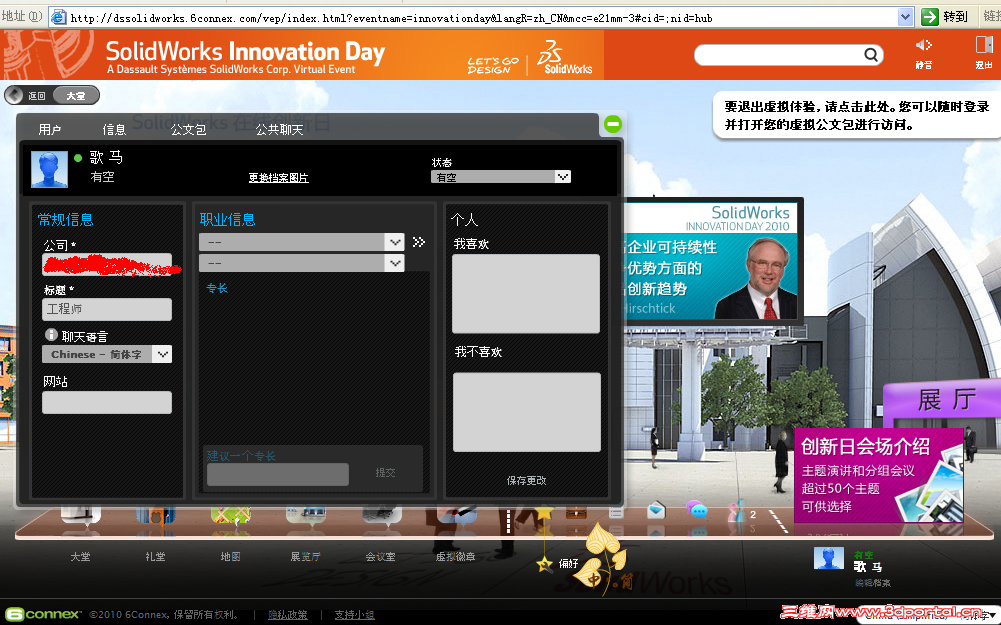Click the double-arrow next to profession dropdown
The width and height of the screenshot is (1001, 625).
[419, 242]
